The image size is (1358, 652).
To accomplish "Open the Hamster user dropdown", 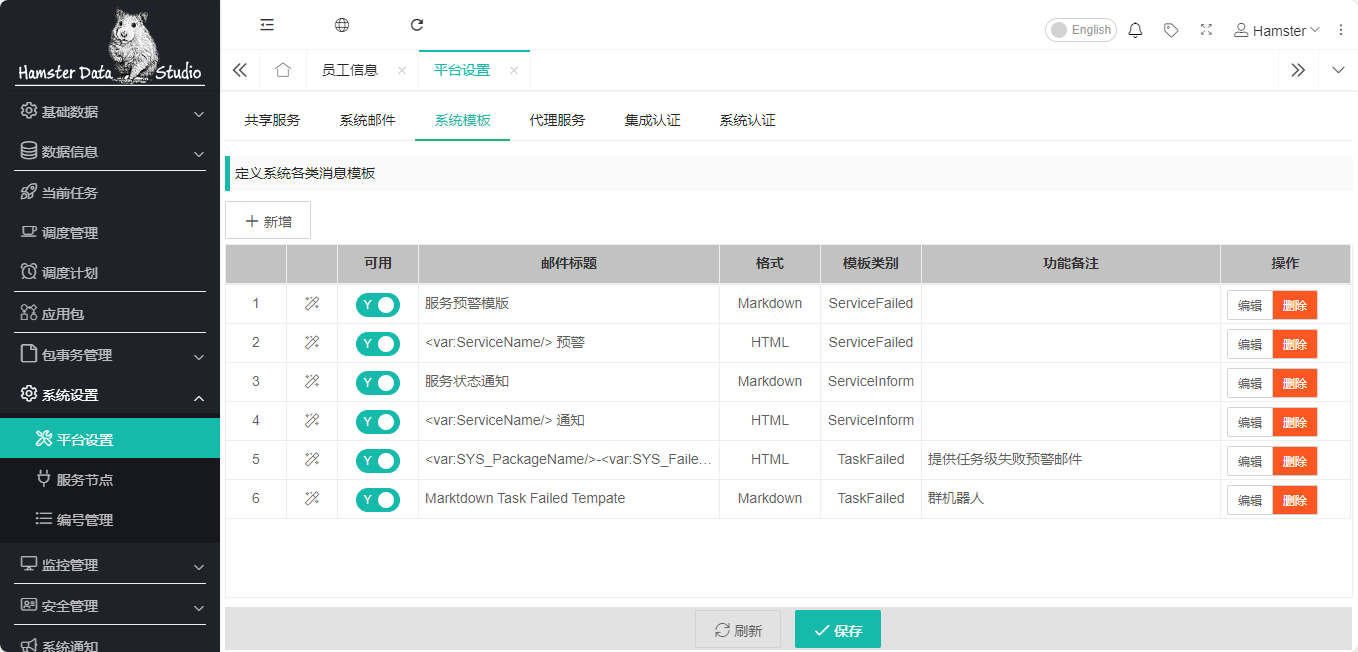I will pyautogui.click(x=1277, y=30).
